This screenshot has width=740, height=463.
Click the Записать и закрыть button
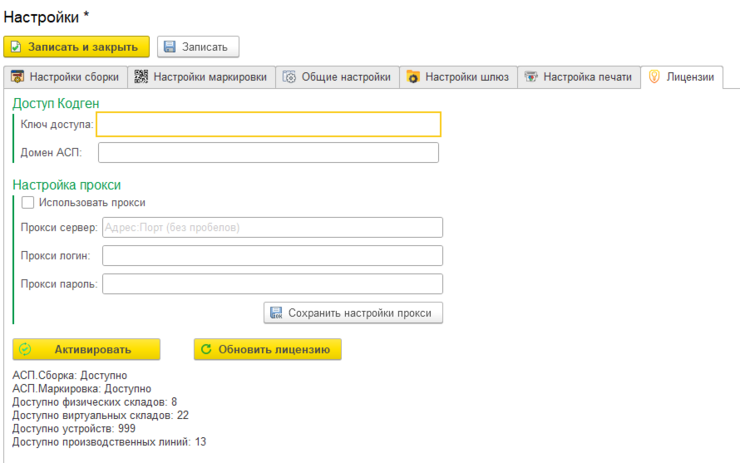point(76,47)
